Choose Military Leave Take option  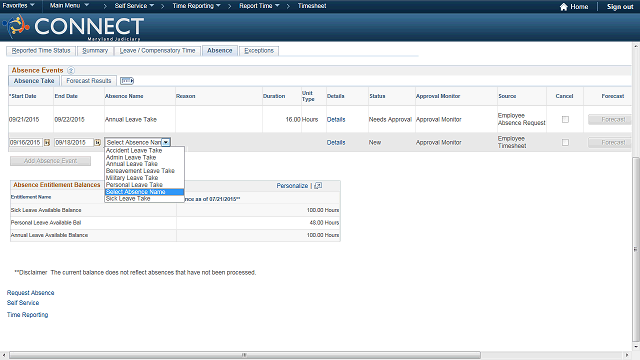(x=144, y=178)
